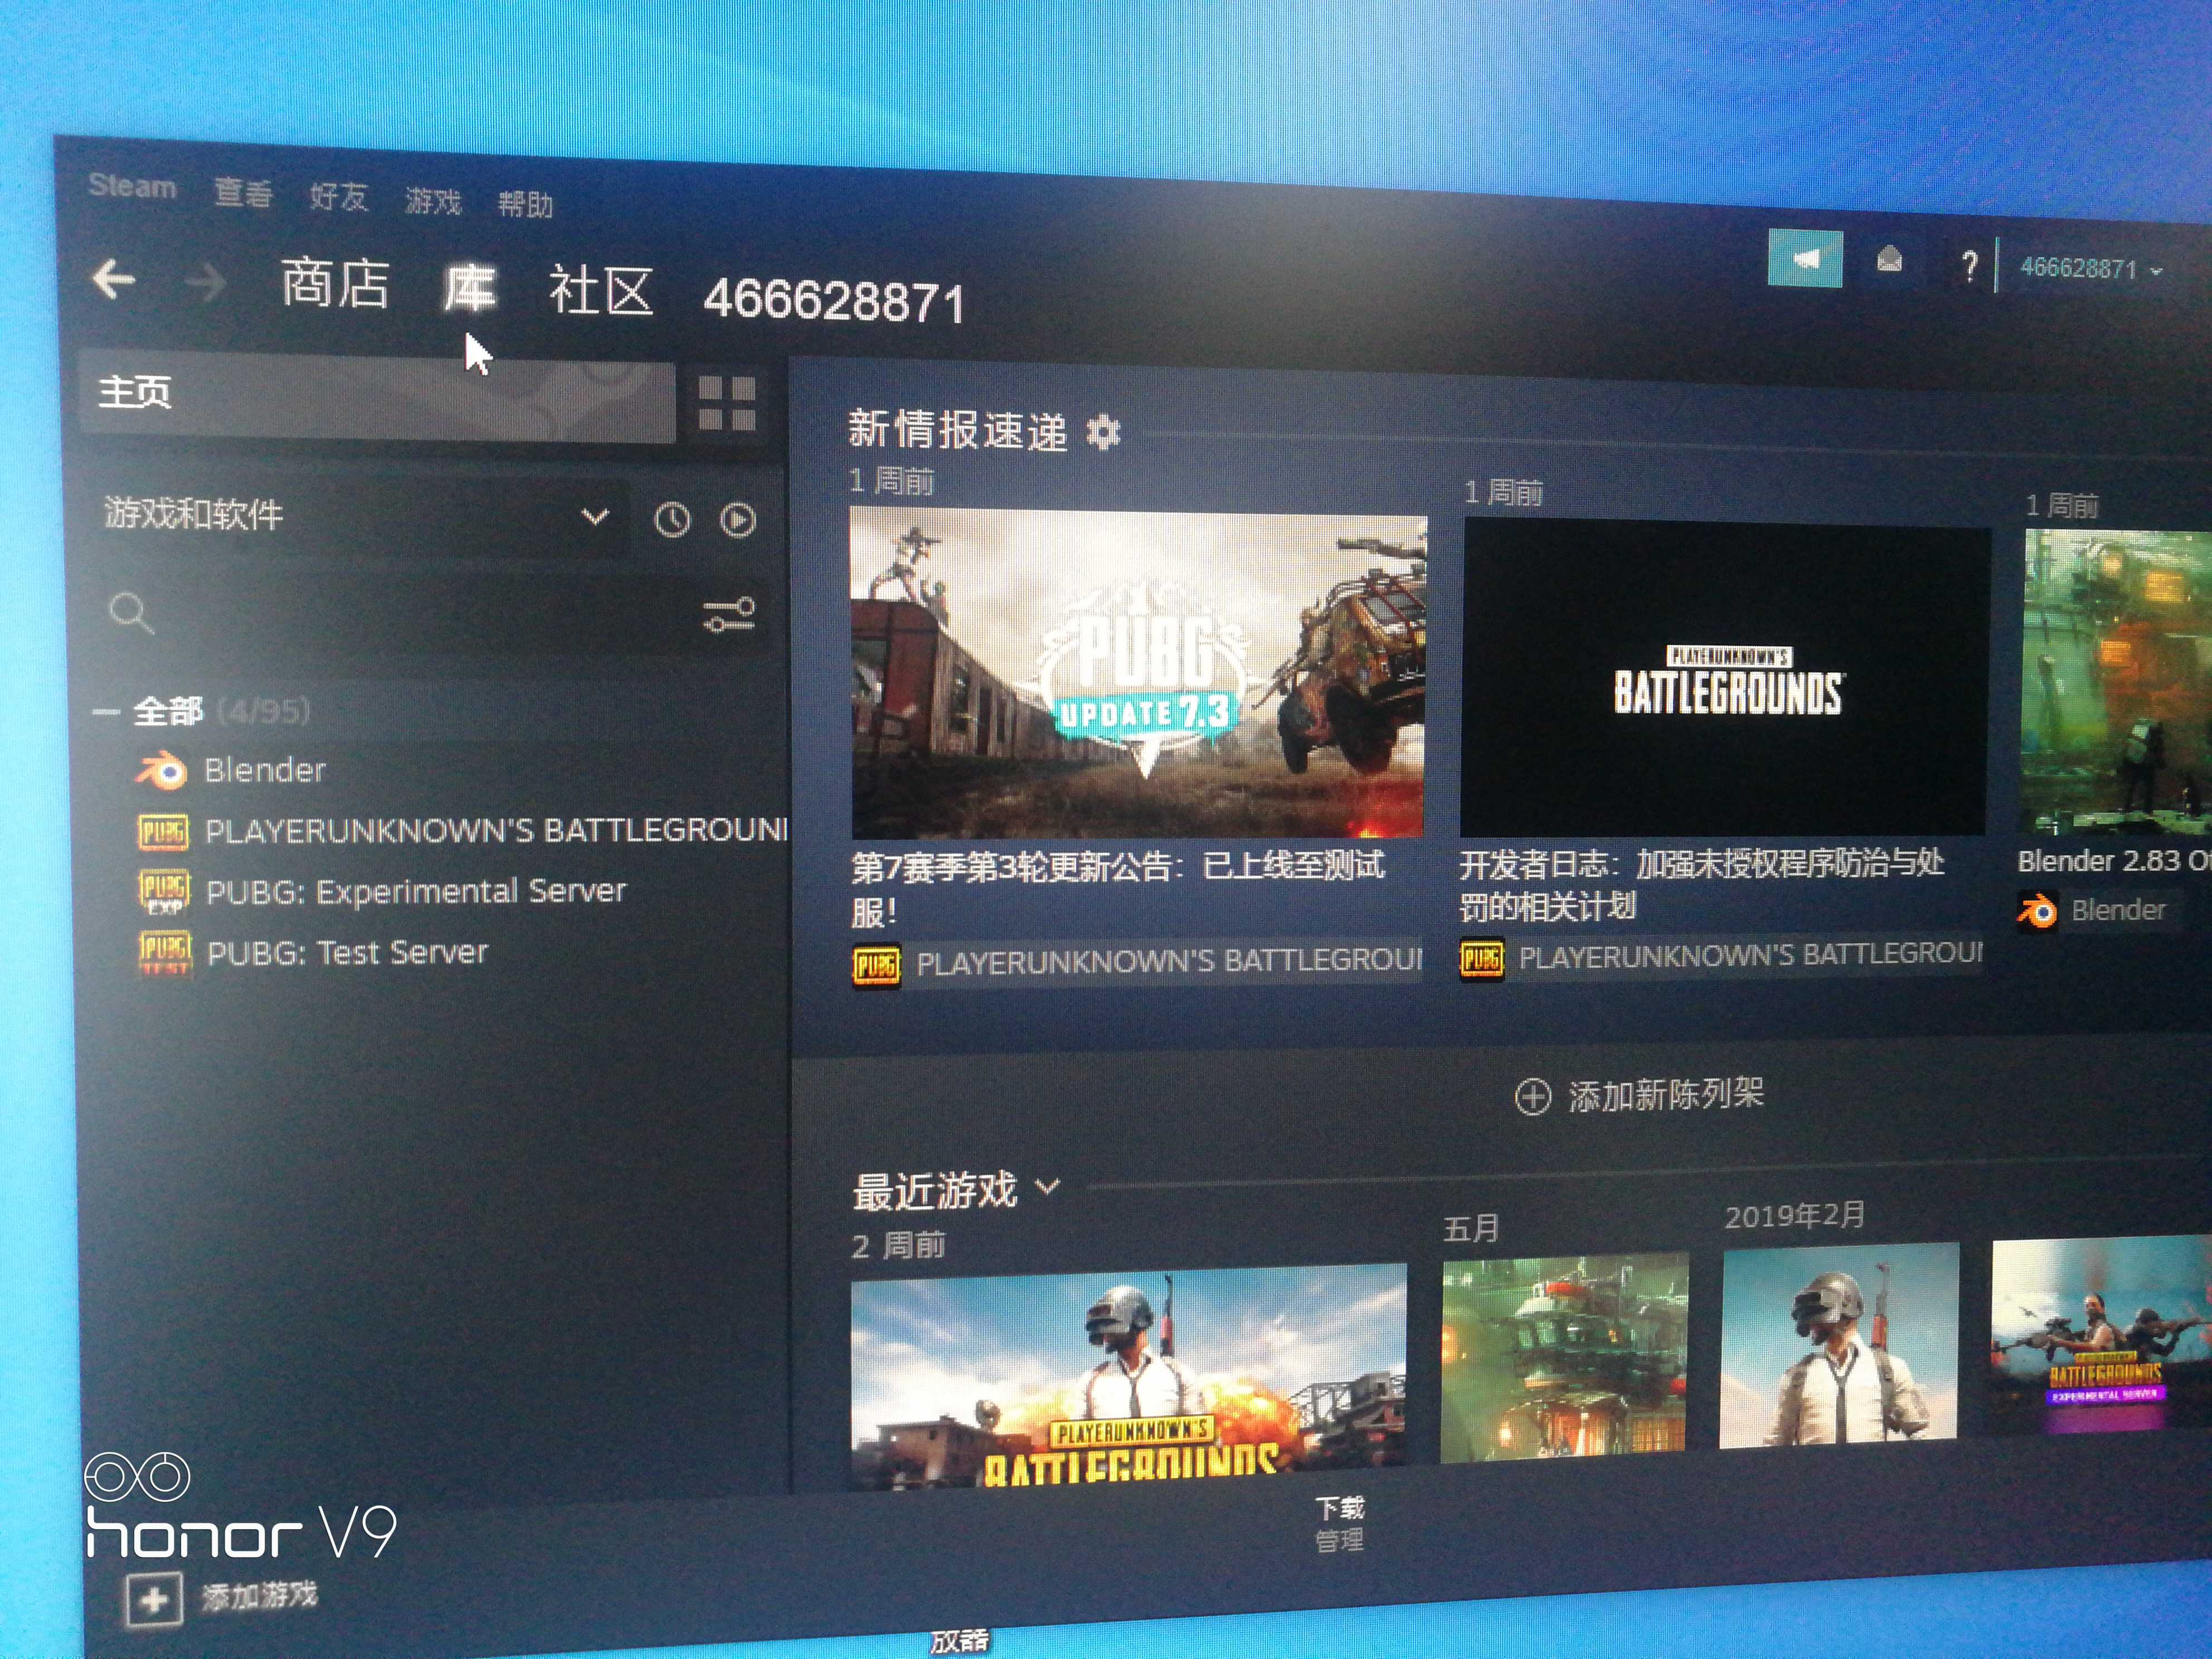This screenshot has height=1659, width=2212.
Task: Click PUBG icon under season 7 news
Action: (x=876, y=965)
